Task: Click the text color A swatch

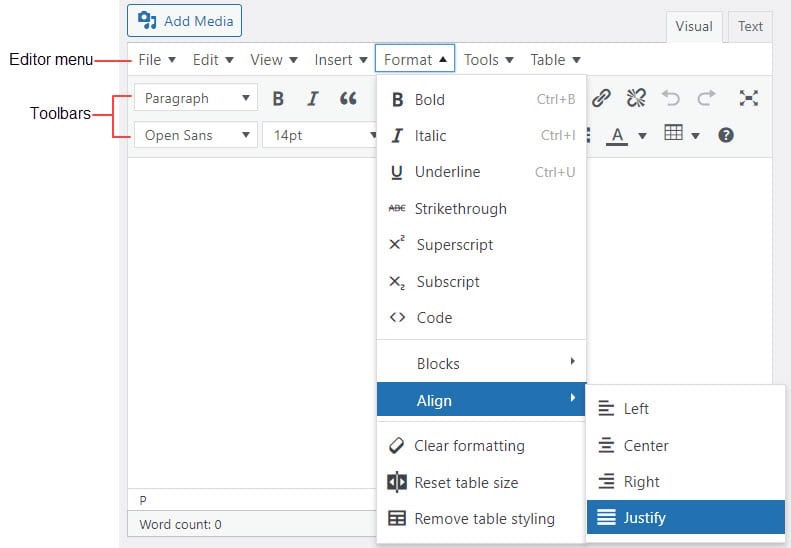Action: pyautogui.click(x=617, y=135)
